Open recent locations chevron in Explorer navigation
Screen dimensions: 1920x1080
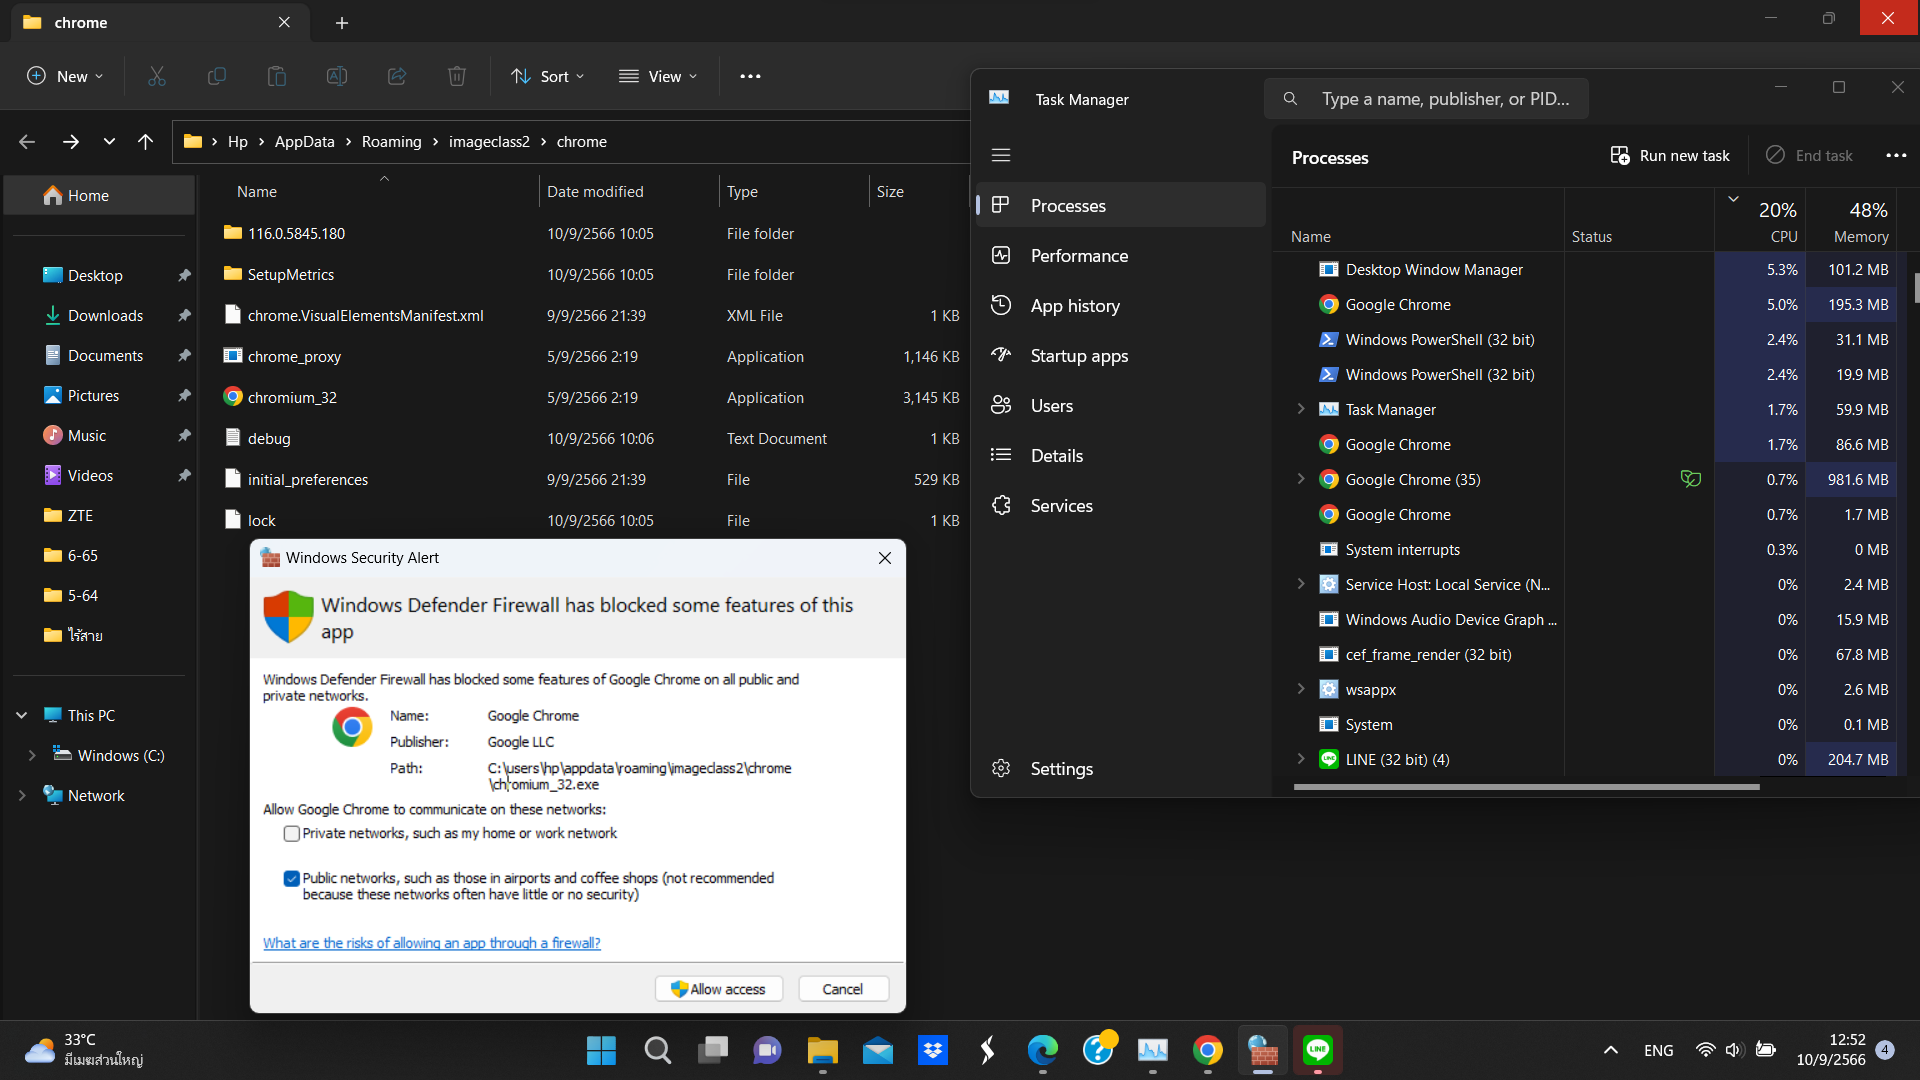click(109, 142)
